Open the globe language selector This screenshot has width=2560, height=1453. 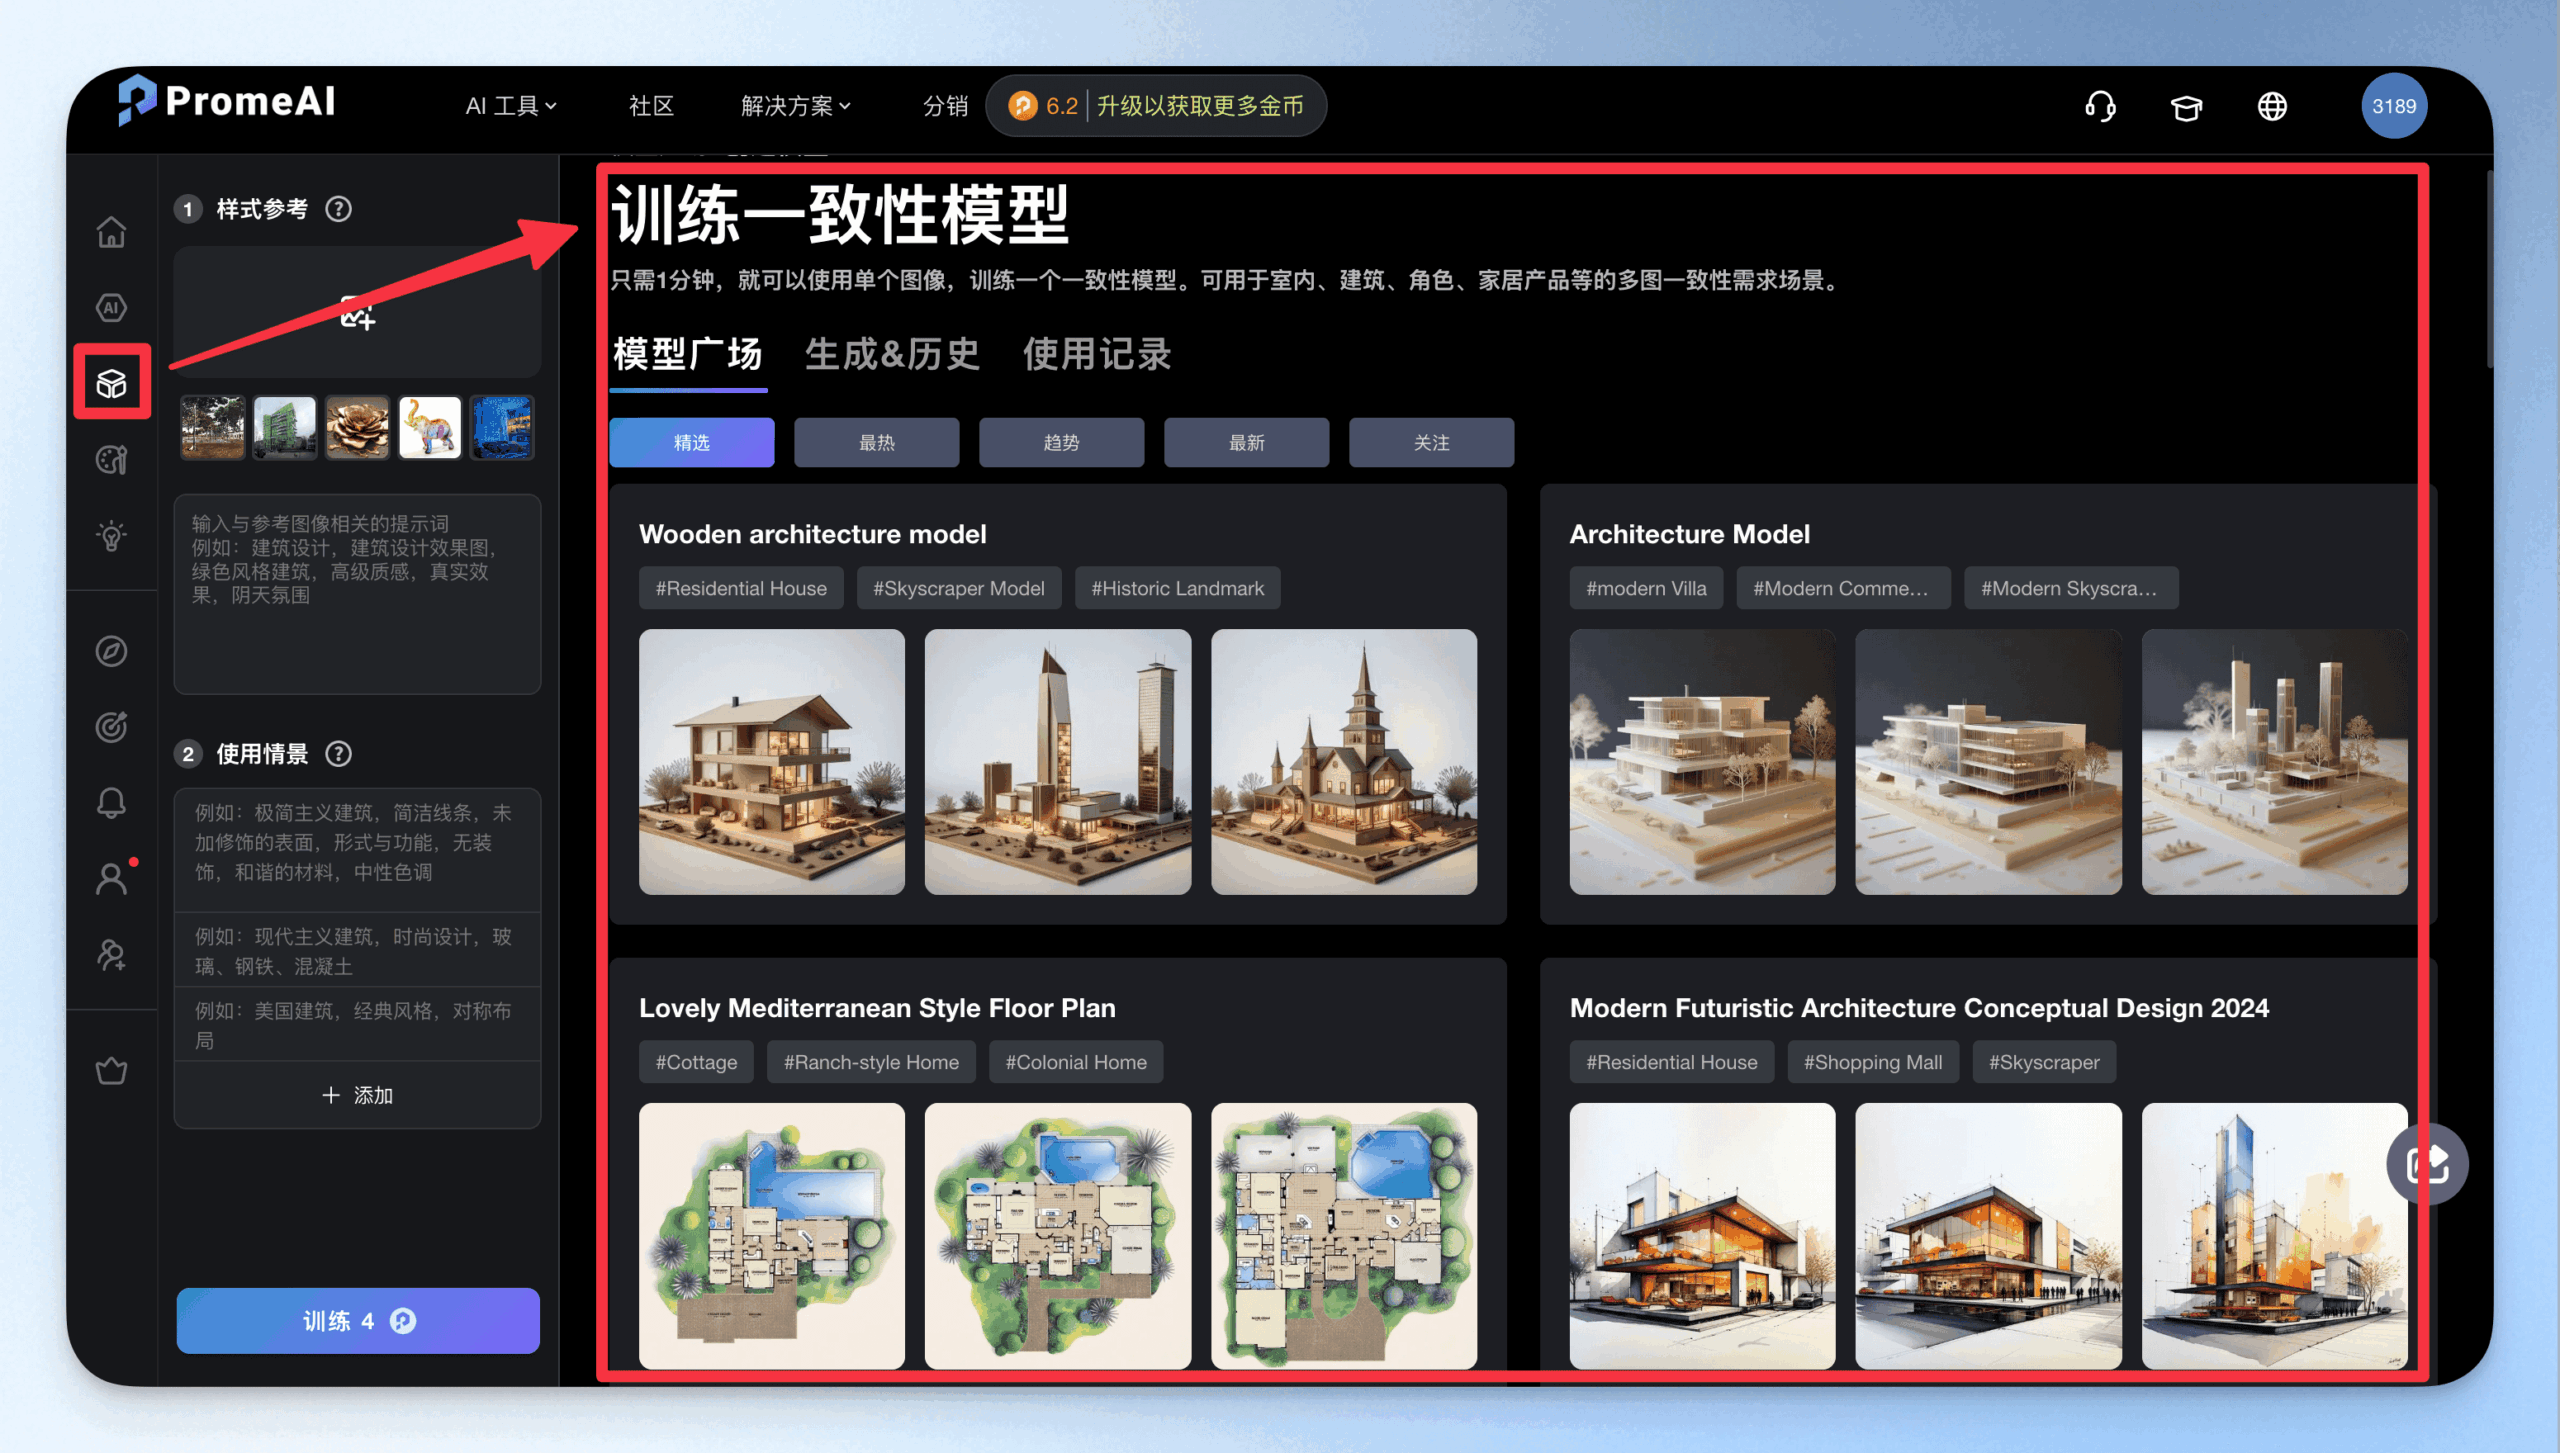point(2272,106)
